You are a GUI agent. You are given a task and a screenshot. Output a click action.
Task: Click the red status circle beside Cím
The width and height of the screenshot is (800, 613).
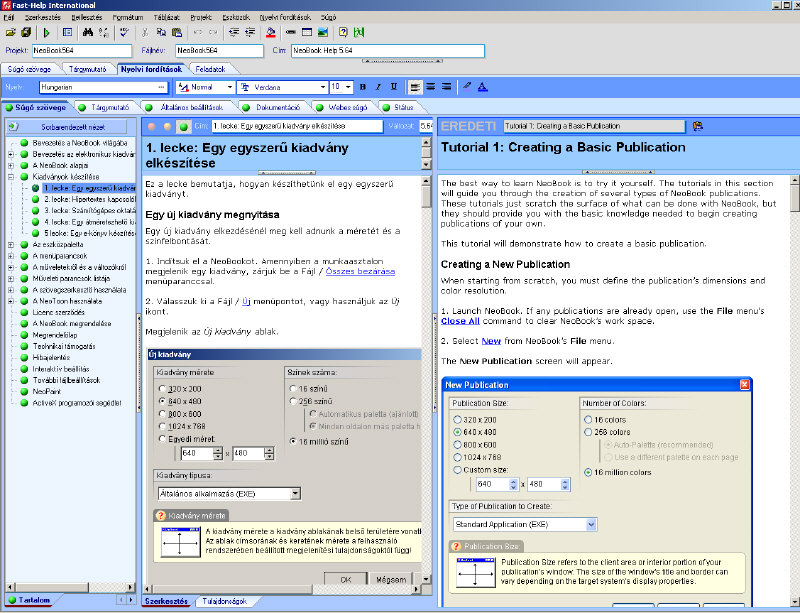pyautogui.click(x=152, y=127)
